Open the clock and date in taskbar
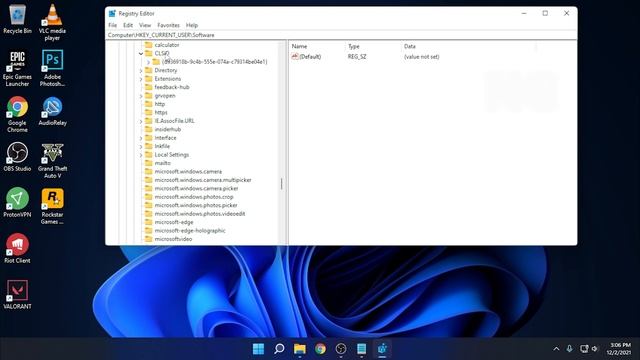The height and width of the screenshot is (360, 640). tap(620, 349)
